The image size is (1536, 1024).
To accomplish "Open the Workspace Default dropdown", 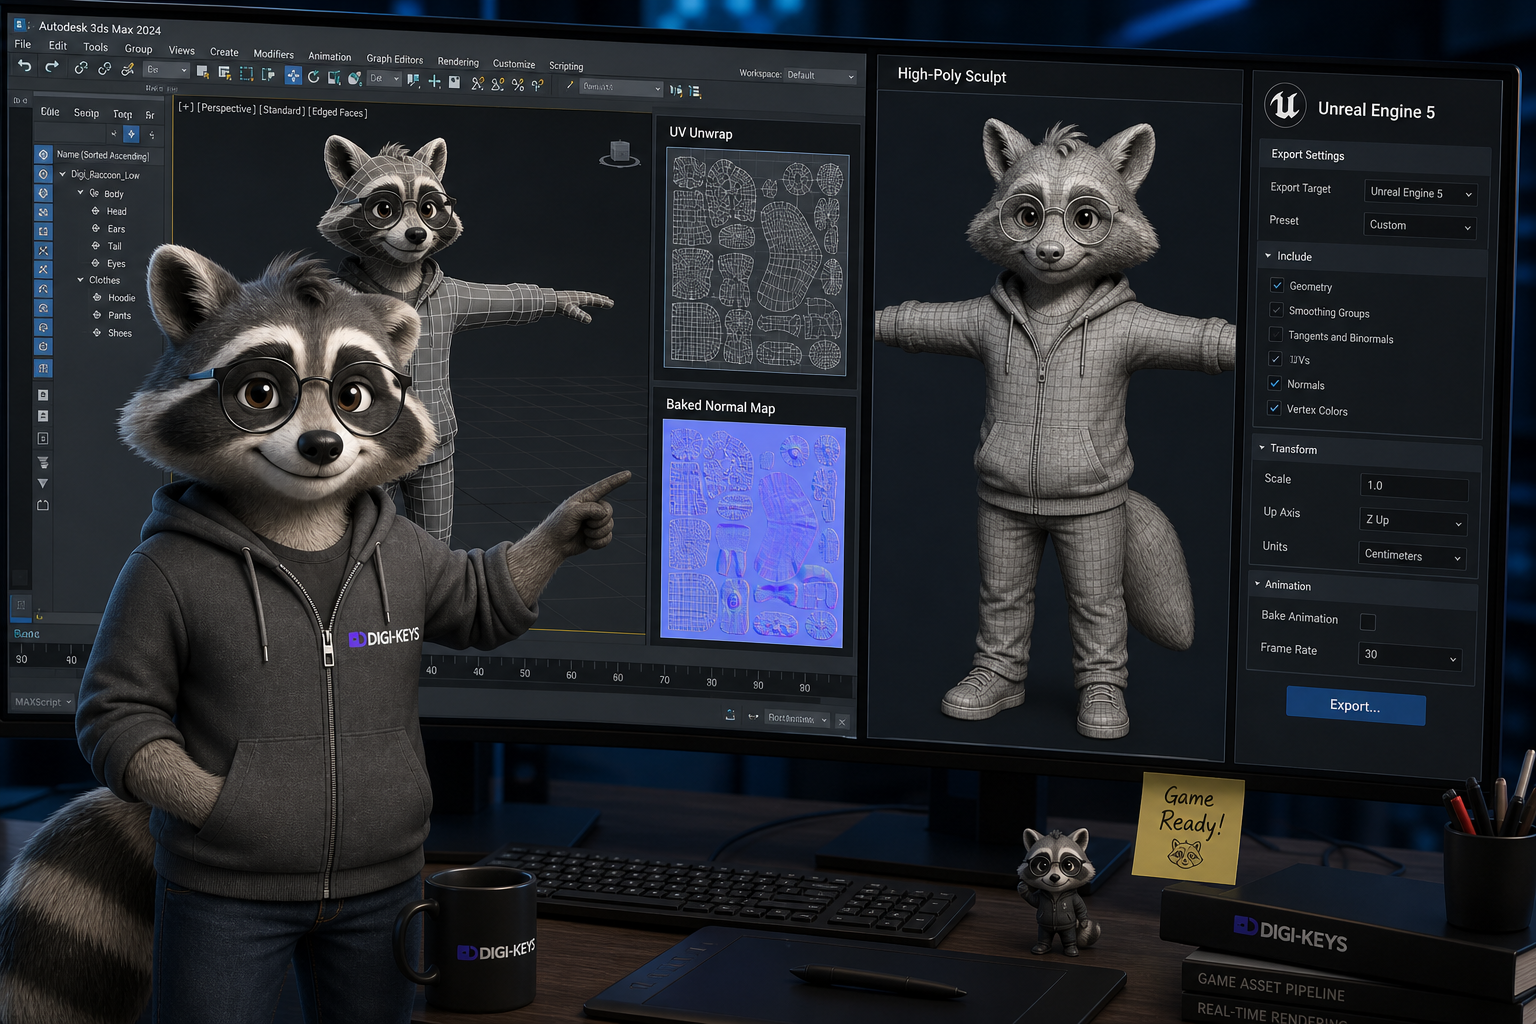I will 820,75.
